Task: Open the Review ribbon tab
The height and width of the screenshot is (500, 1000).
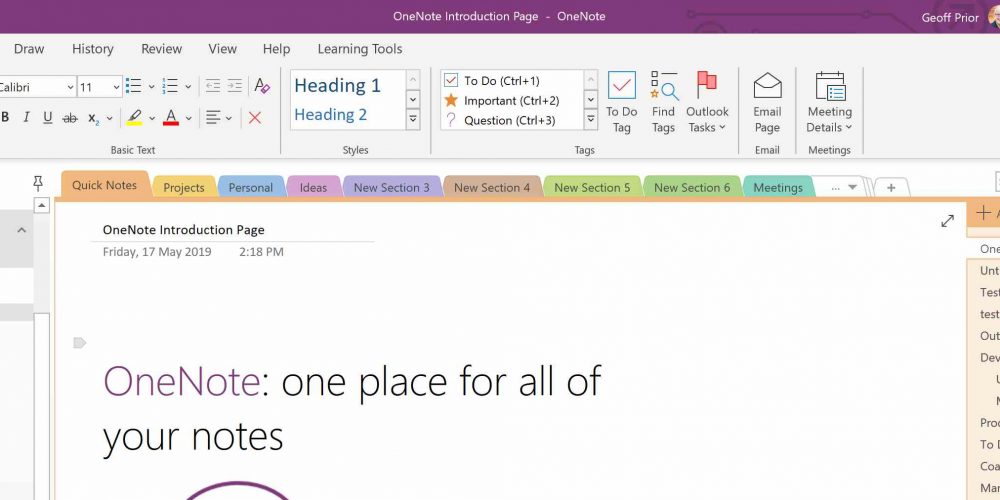Action: point(161,49)
